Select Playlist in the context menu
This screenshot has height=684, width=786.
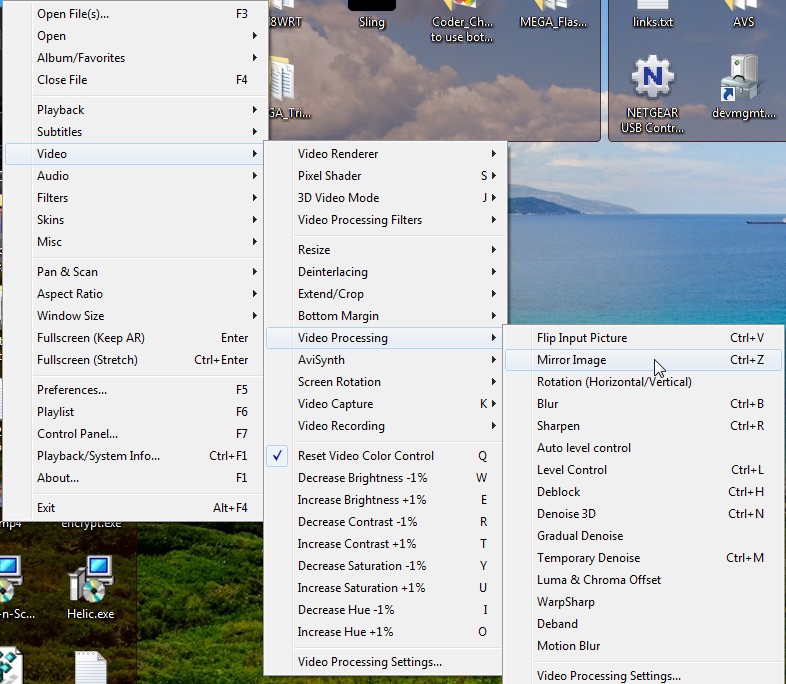tap(56, 412)
